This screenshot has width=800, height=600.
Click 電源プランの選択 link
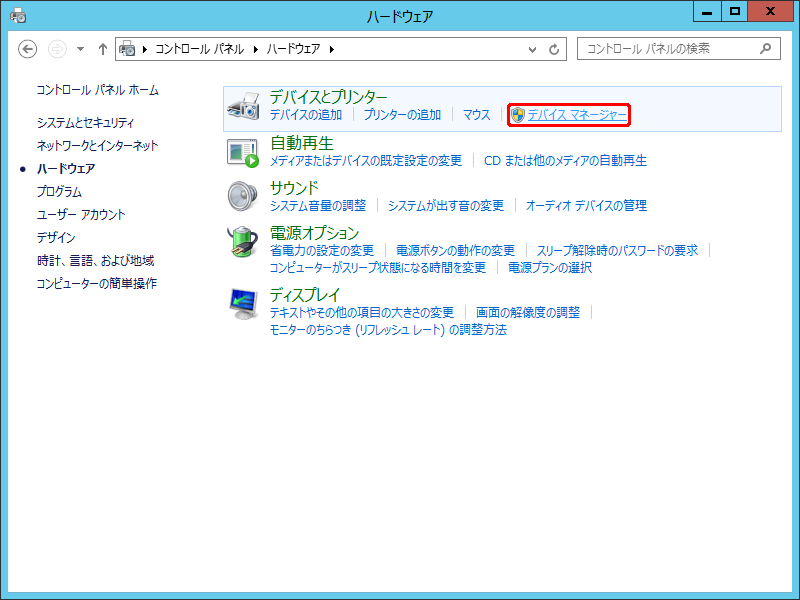pyautogui.click(x=550, y=267)
